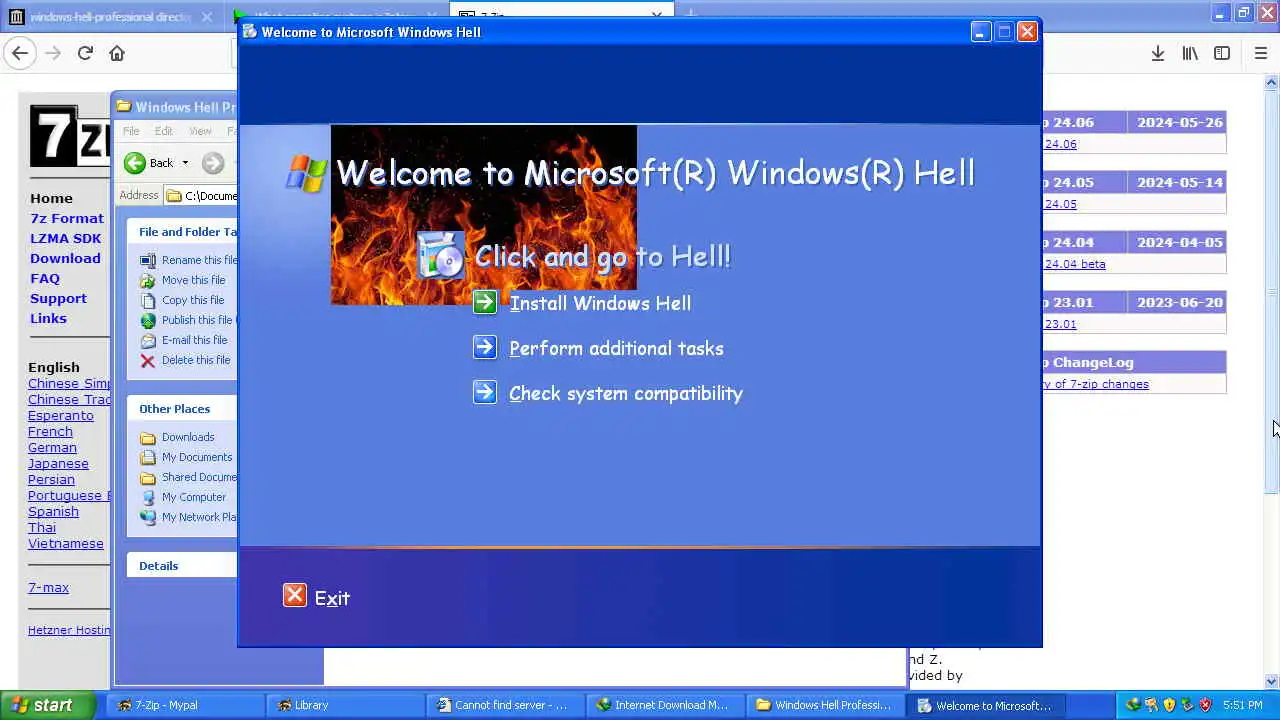Switch to Internet Download Manager taskbar item
The width and height of the screenshot is (1280, 720).
pos(666,705)
